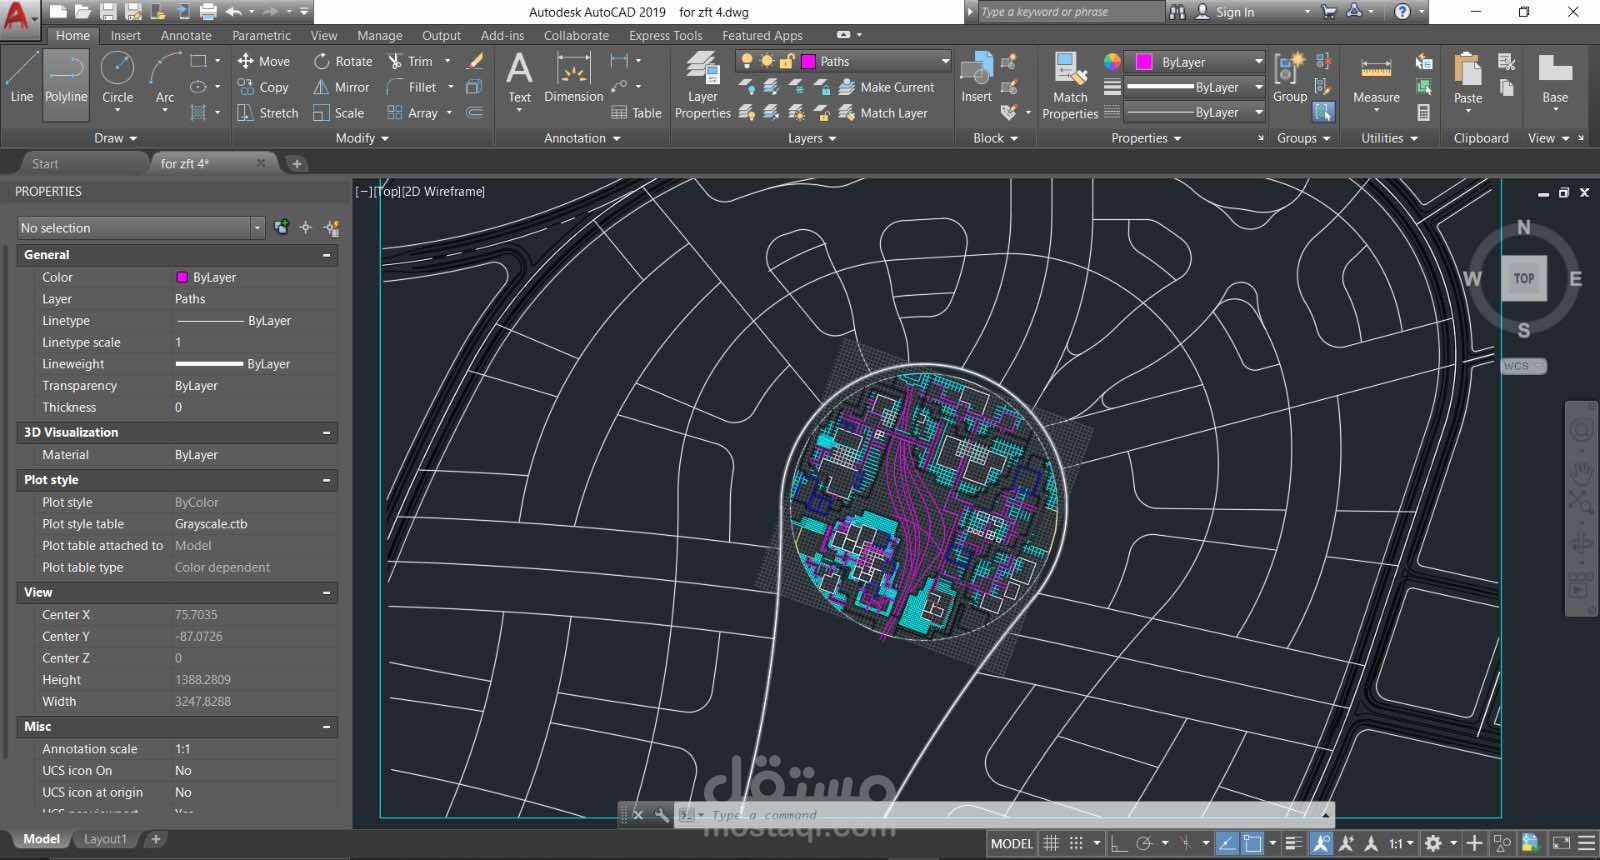
Task: Toggle snap mode dots in status bar
Action: pos(1076,843)
